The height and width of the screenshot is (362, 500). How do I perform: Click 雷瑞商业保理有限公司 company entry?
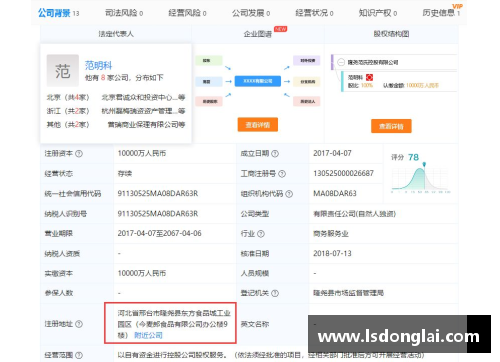pos(146,124)
